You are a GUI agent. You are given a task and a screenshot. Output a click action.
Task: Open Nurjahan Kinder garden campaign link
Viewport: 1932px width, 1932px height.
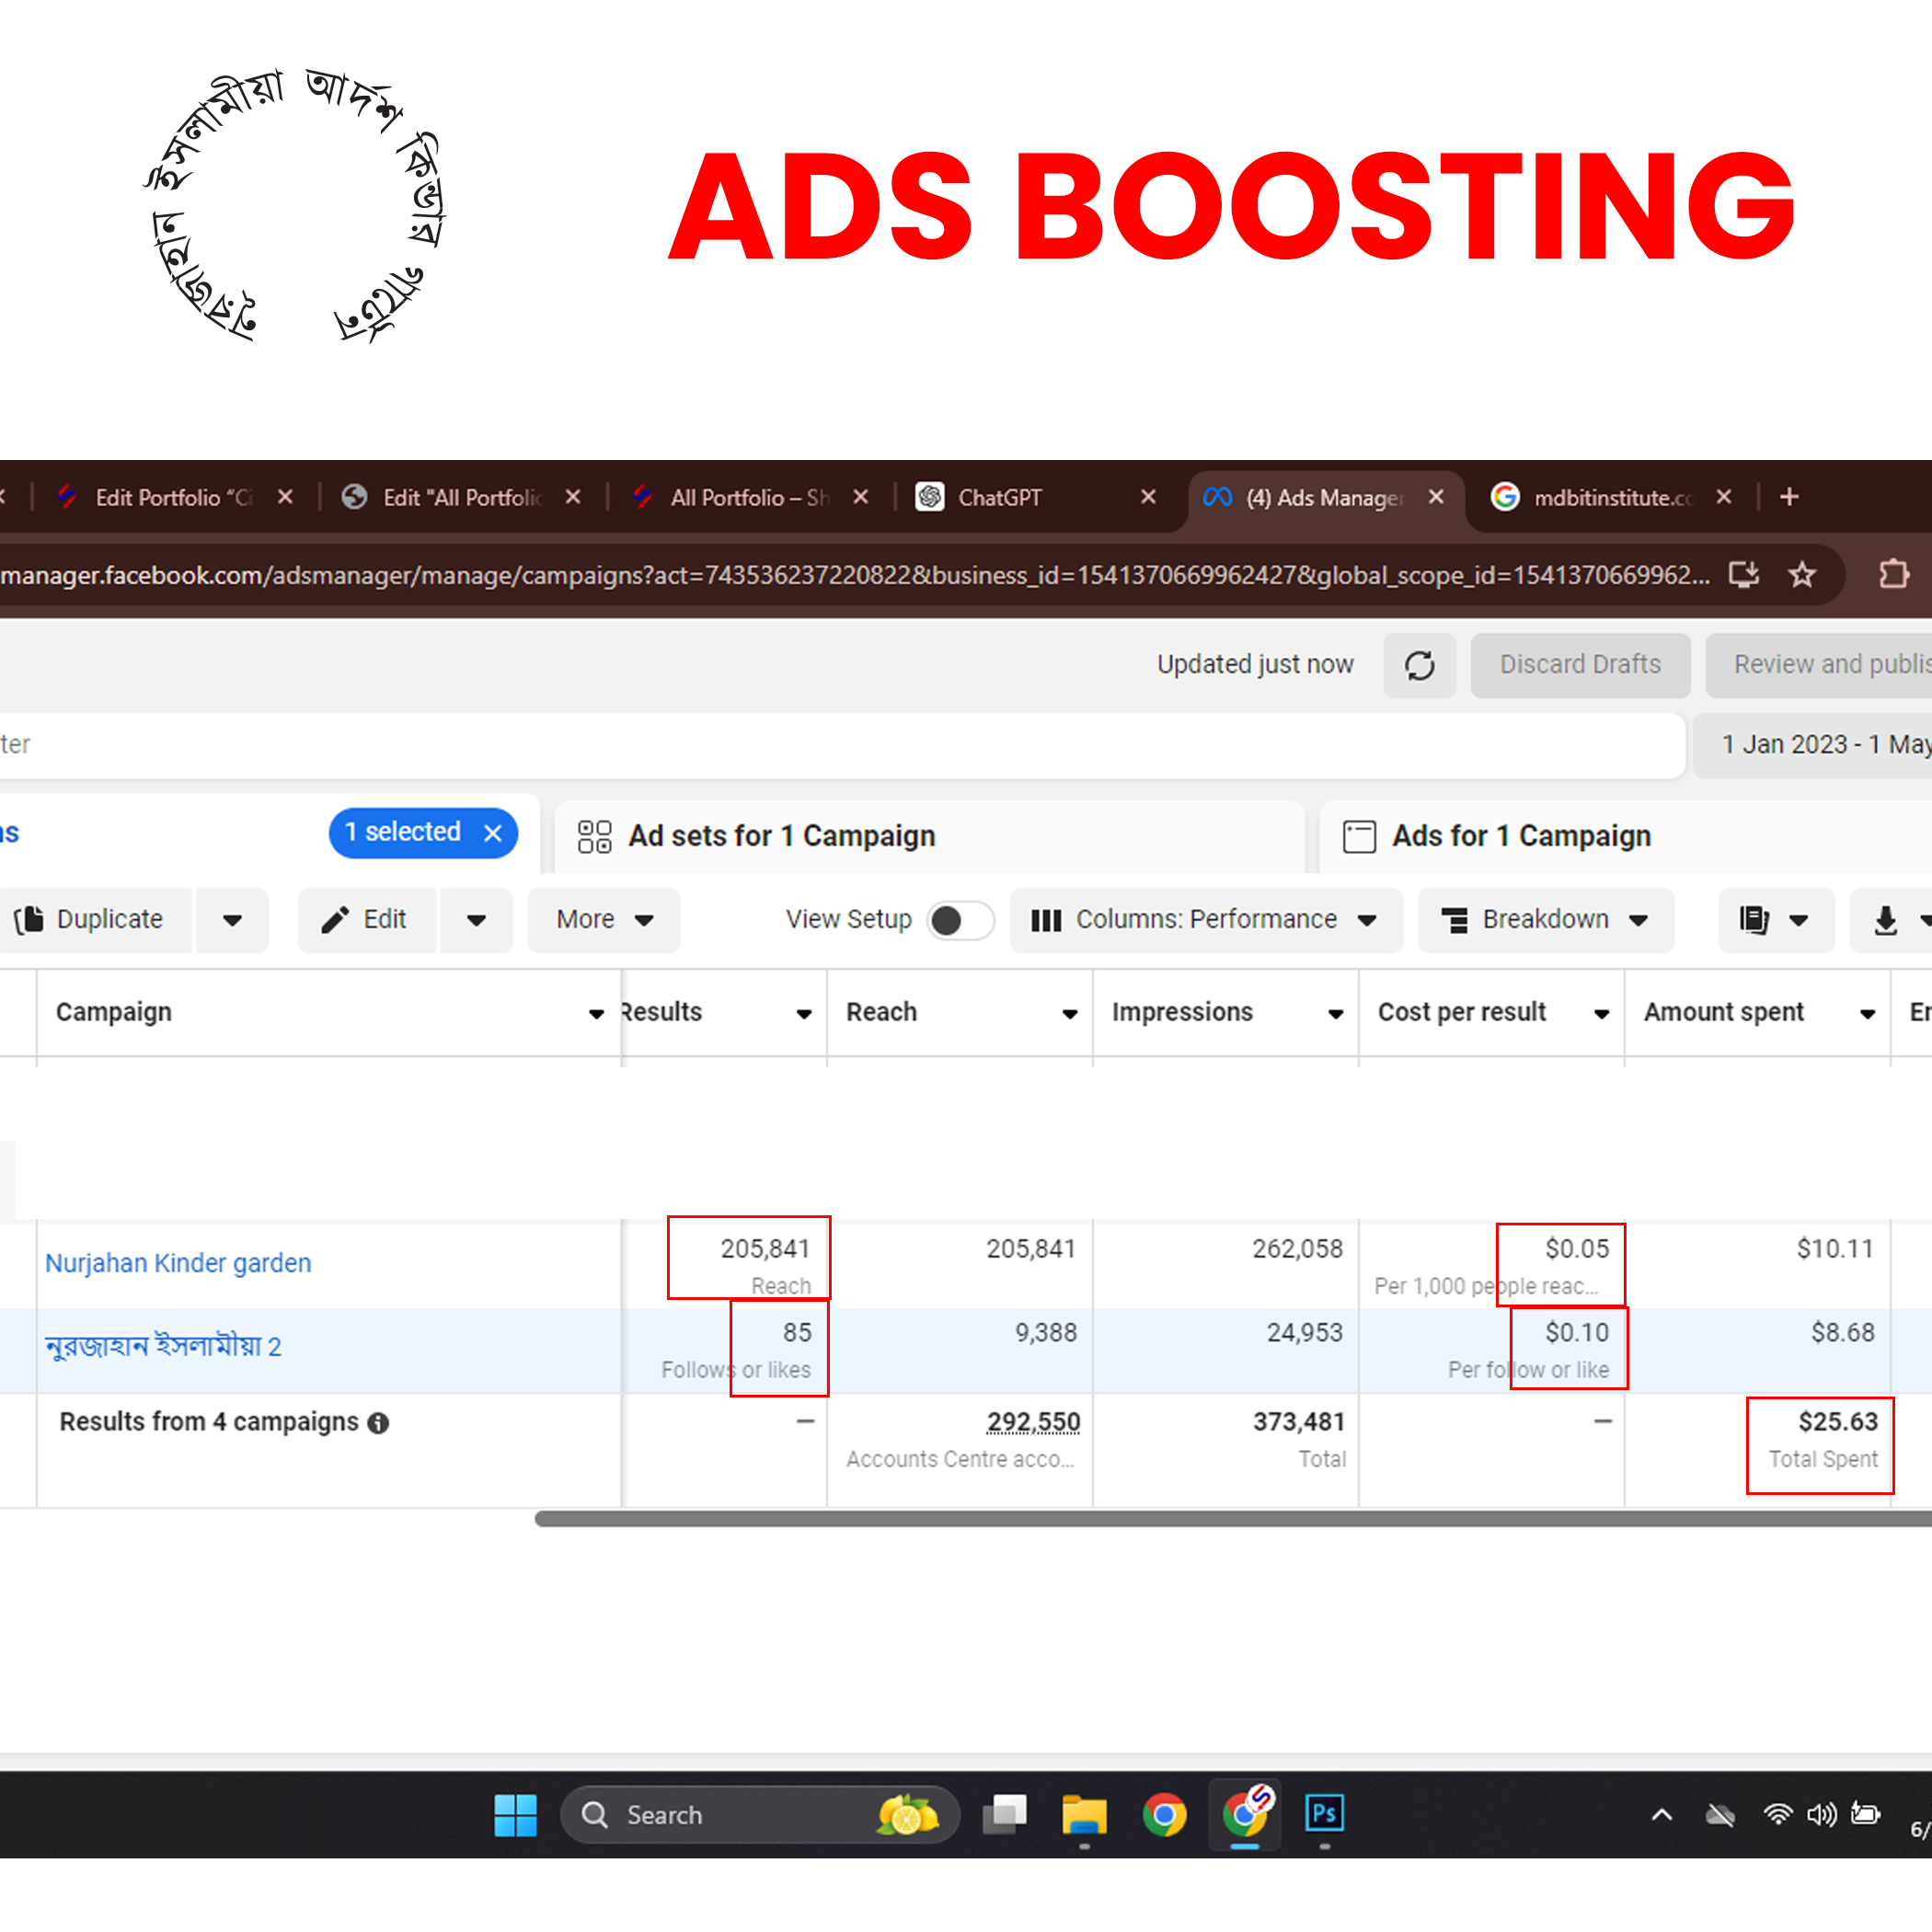178,1263
